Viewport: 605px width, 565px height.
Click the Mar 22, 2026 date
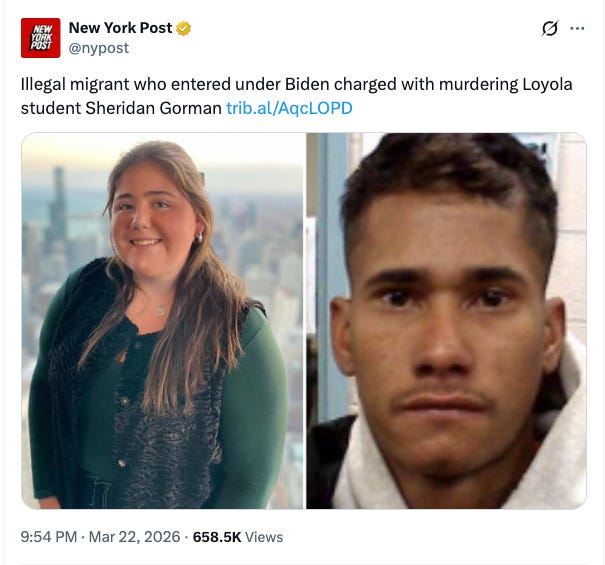[135, 537]
